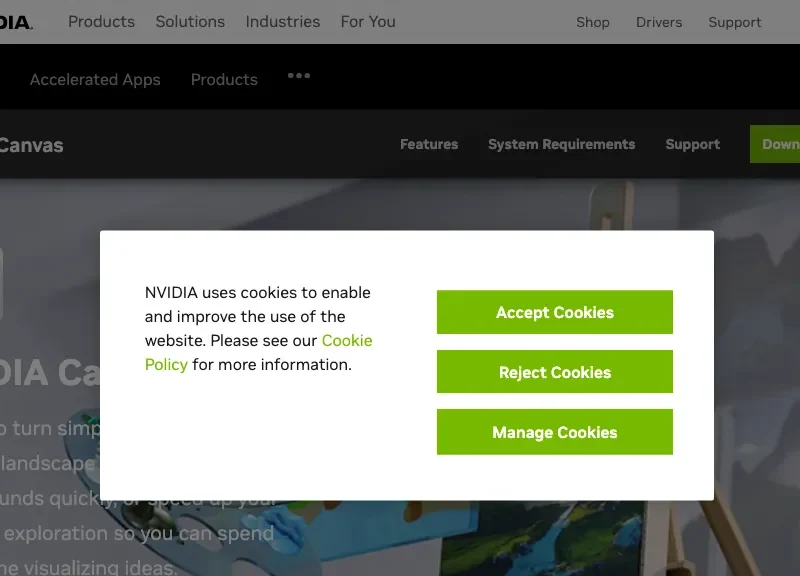Click the Accept Cookies button

click(x=555, y=312)
